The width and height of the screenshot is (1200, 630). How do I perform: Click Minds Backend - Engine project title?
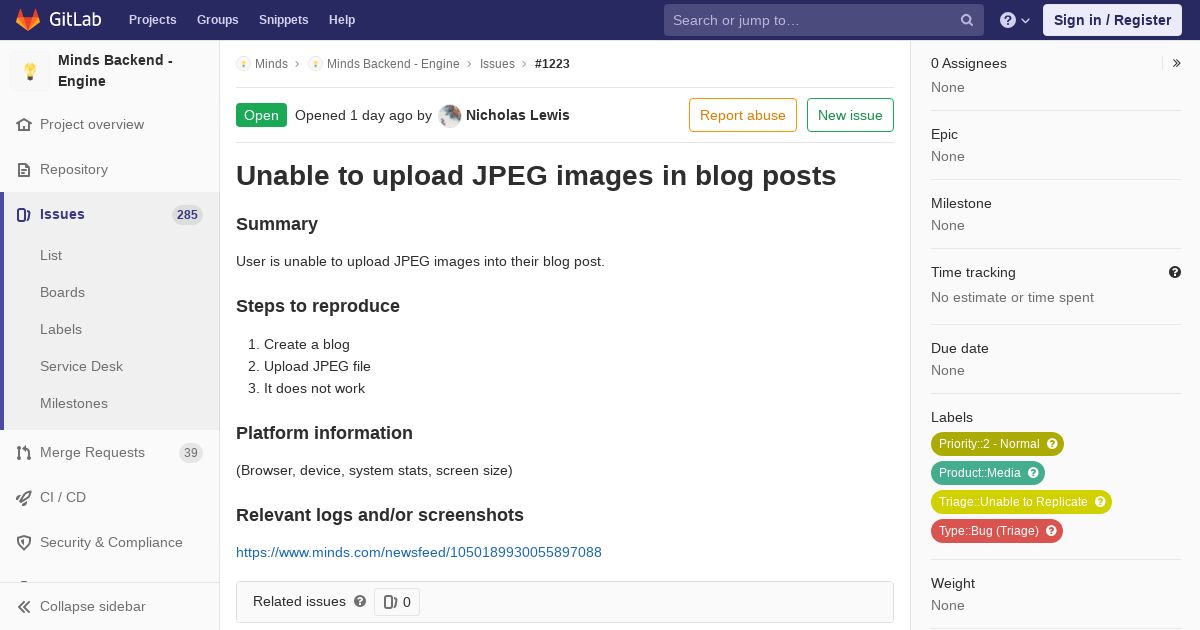coord(115,71)
